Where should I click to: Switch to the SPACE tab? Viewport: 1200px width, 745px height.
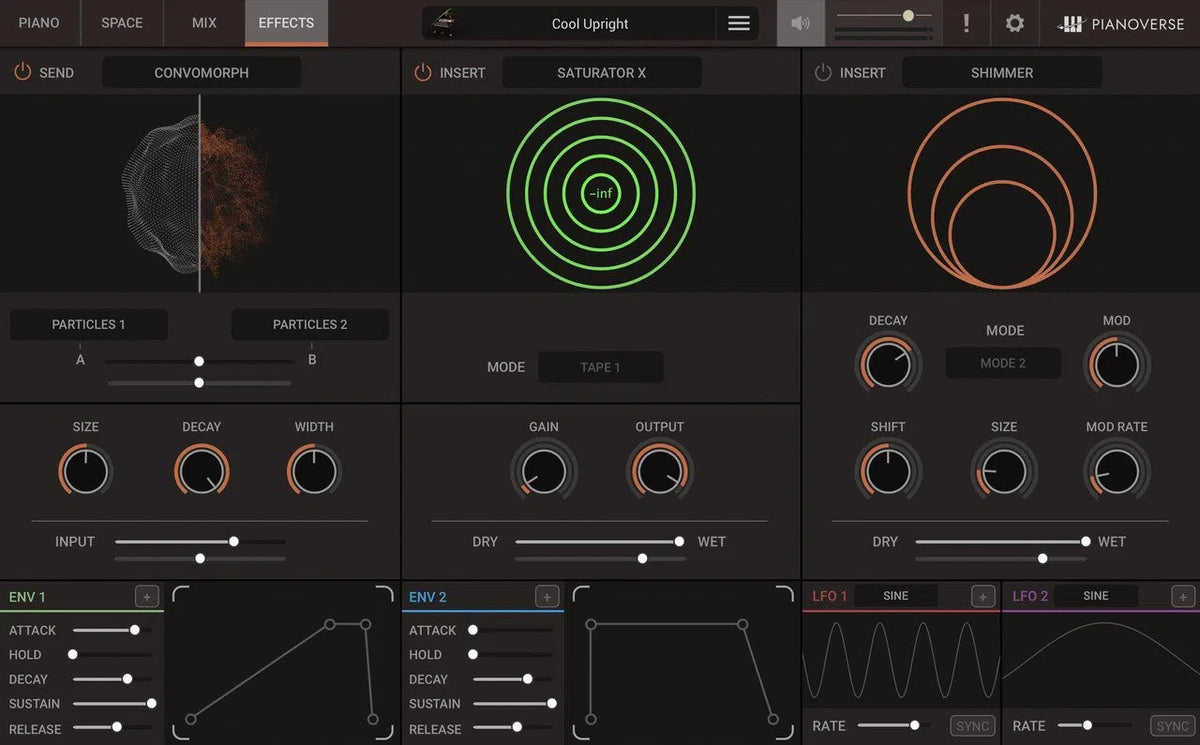122,23
